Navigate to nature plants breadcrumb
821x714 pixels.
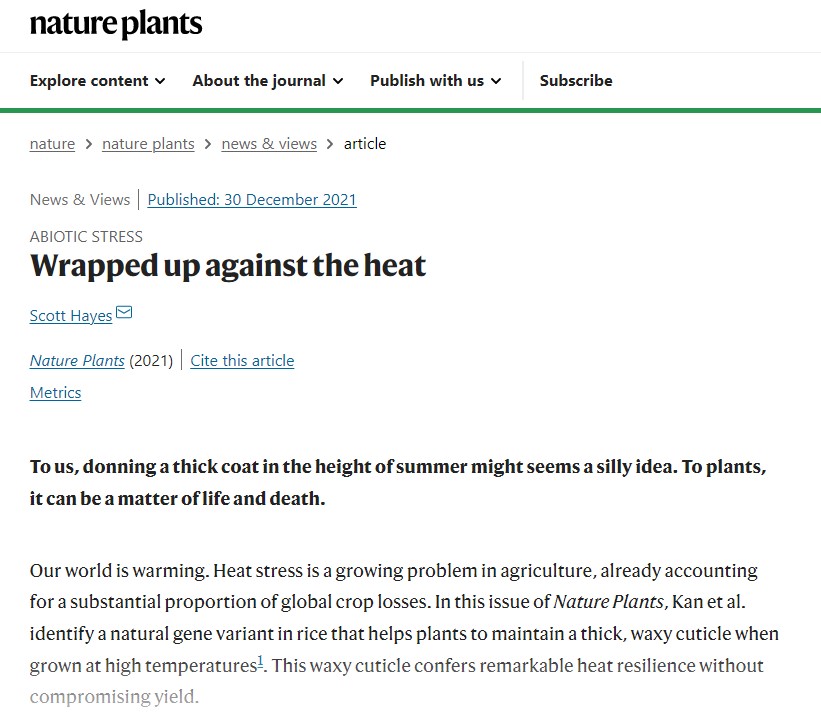(148, 144)
